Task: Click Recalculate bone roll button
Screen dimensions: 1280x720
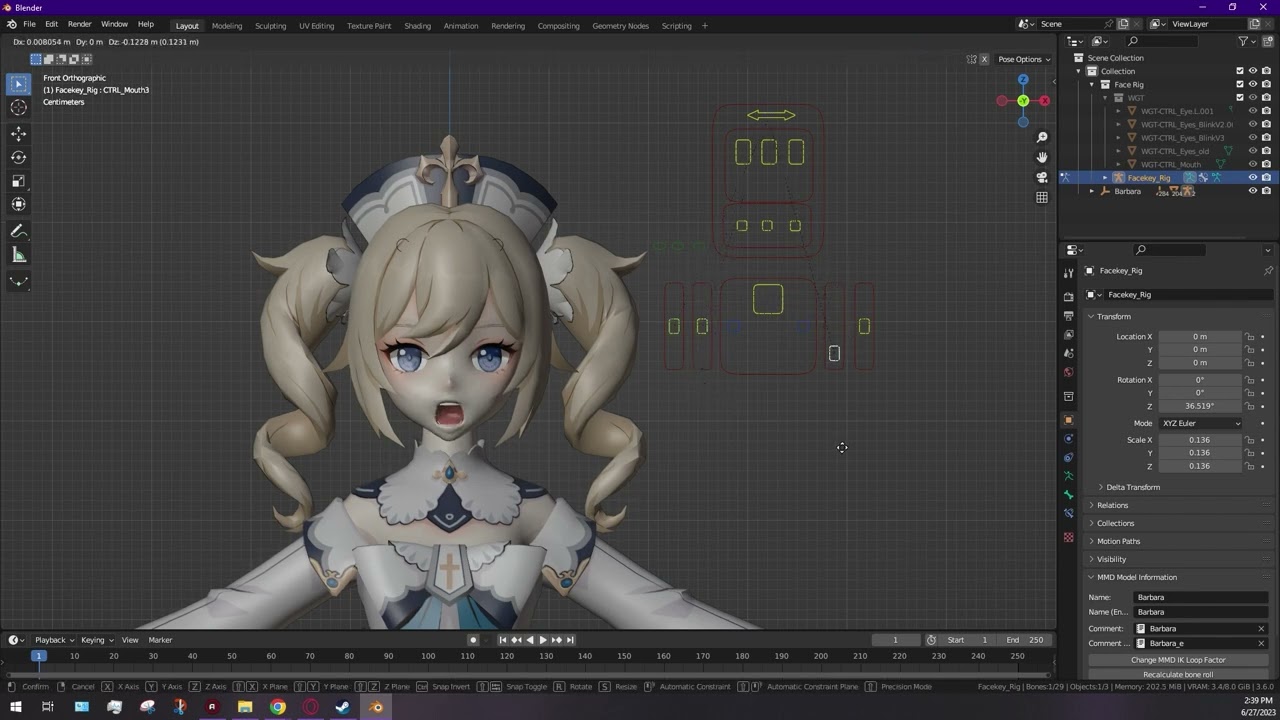Action: click(x=1178, y=675)
